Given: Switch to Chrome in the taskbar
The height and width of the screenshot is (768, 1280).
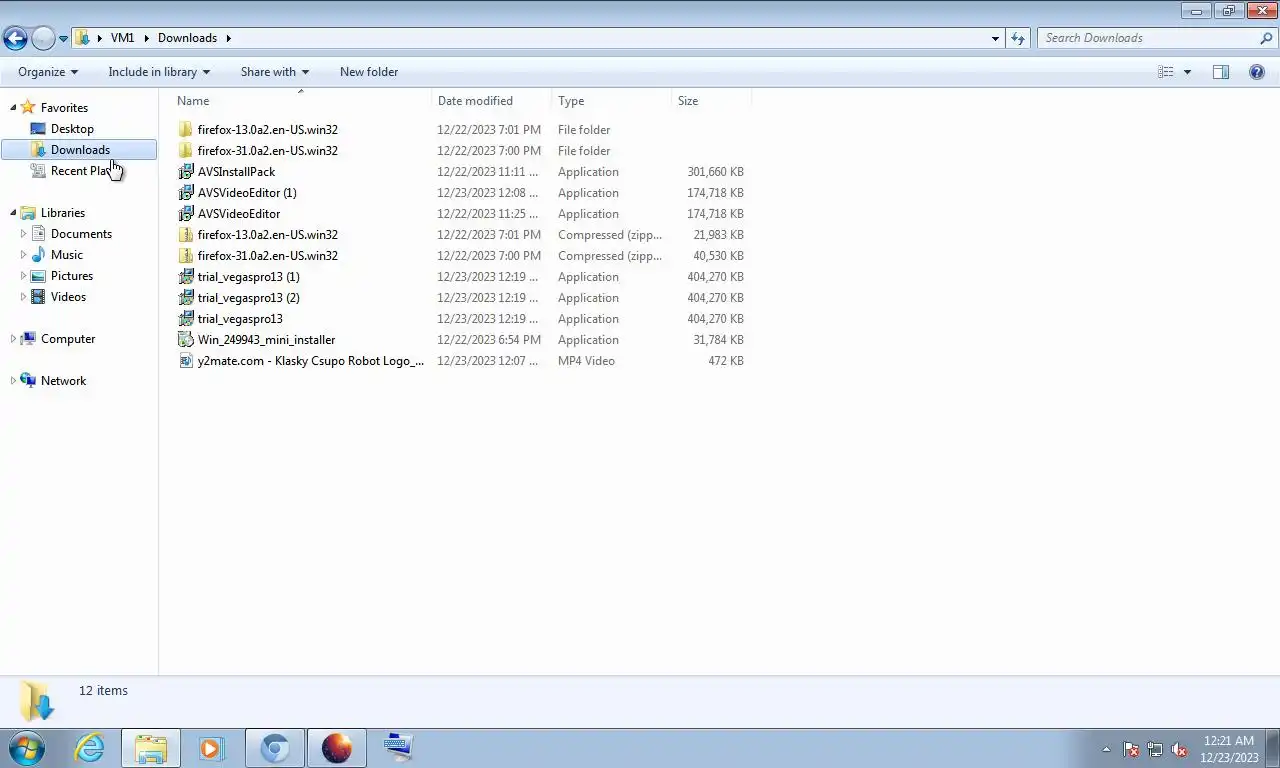Looking at the screenshot, I should click(x=275, y=748).
